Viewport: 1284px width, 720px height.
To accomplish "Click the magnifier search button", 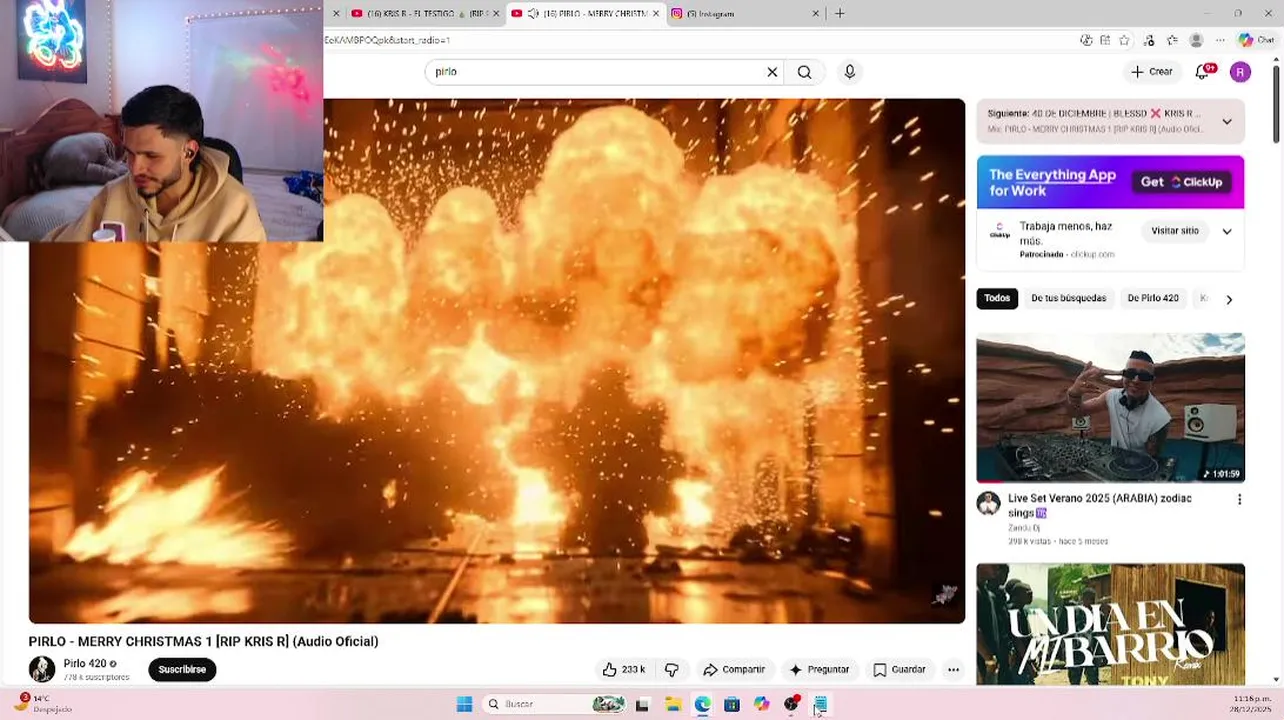I will tap(804, 72).
